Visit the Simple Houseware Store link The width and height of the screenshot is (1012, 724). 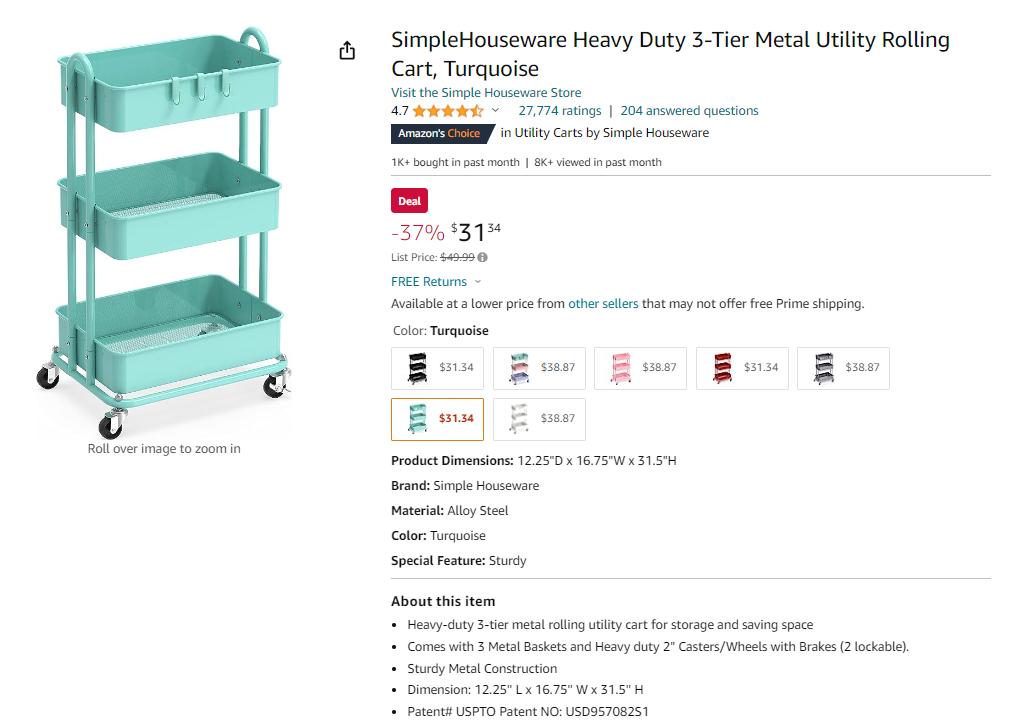click(486, 92)
